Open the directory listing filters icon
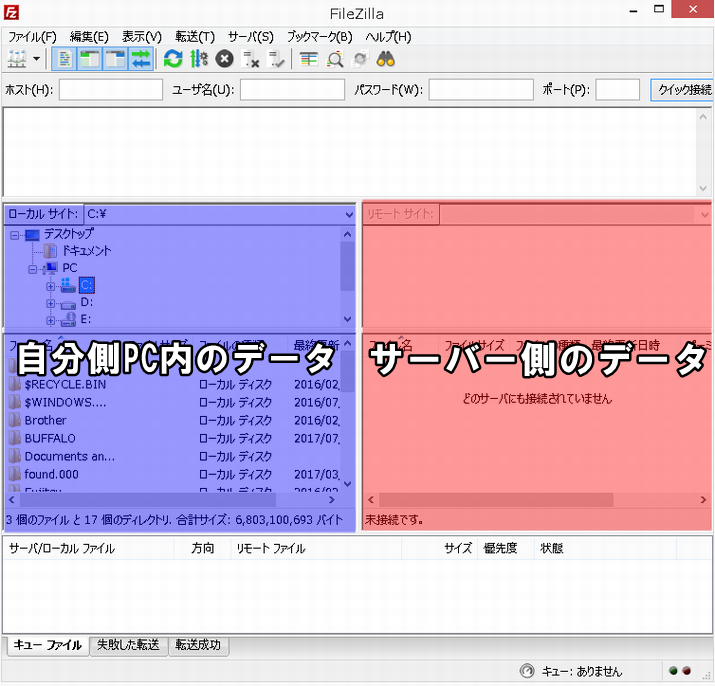The width and height of the screenshot is (715, 686). (309, 59)
